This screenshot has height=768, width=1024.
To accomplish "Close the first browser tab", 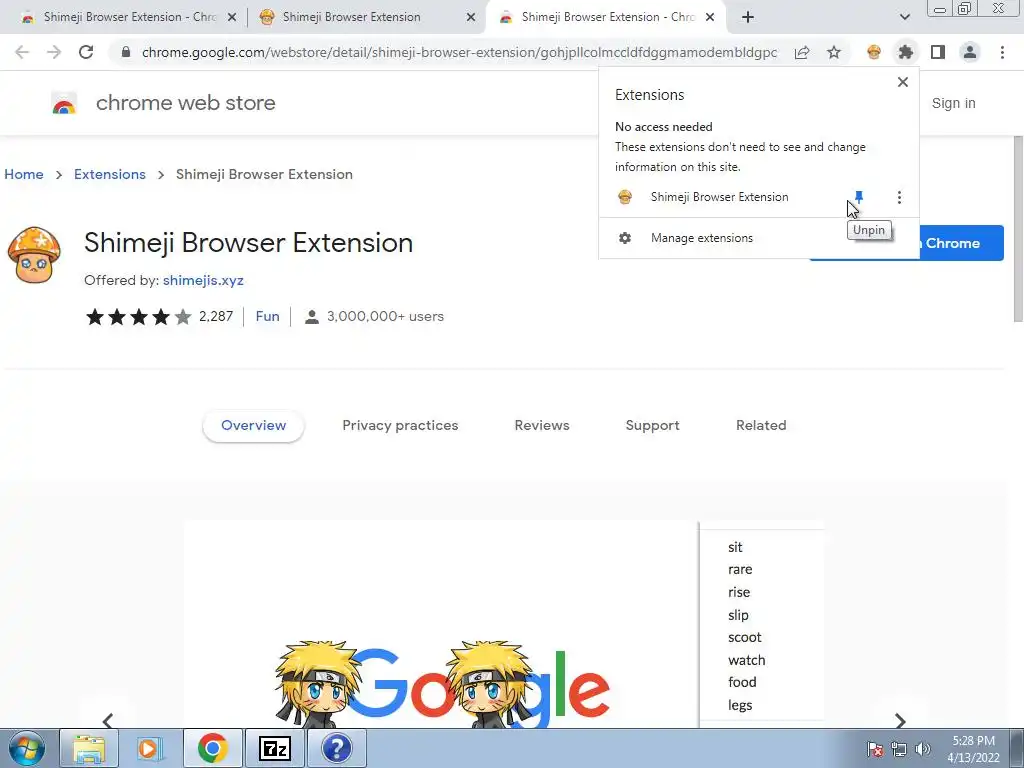I will click(x=232, y=18).
